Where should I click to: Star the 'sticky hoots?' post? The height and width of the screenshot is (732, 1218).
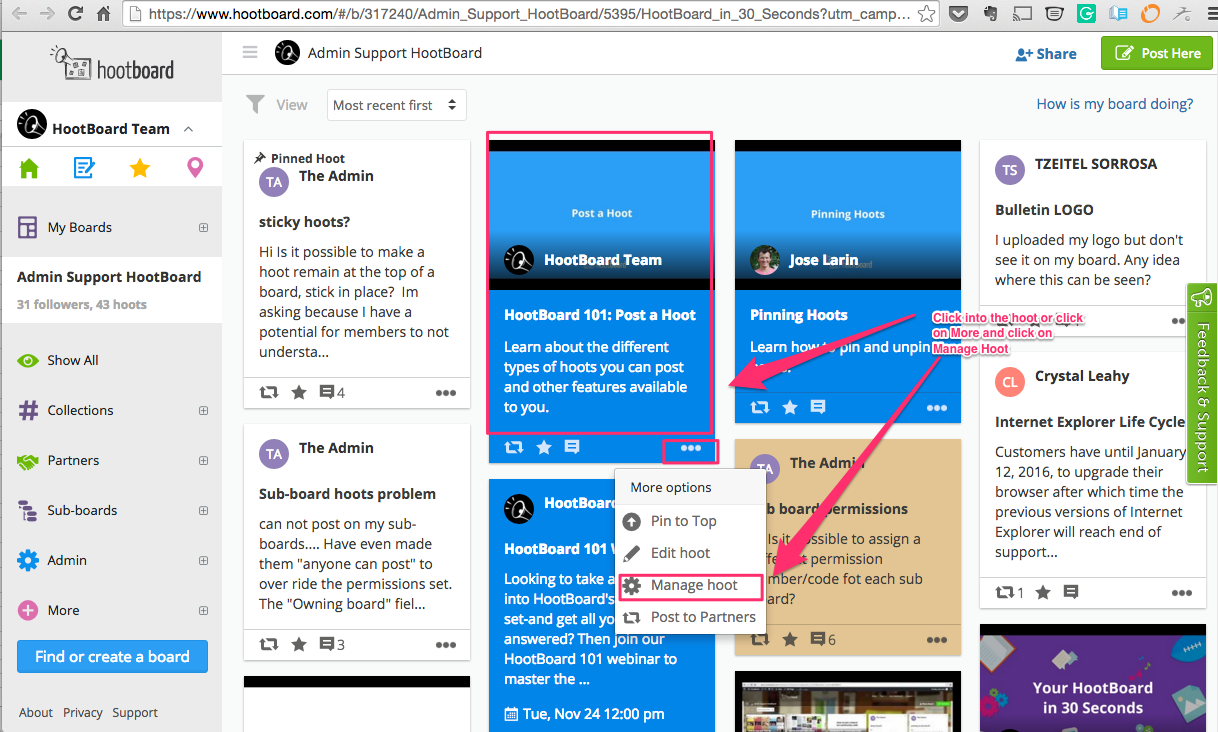pyautogui.click(x=299, y=393)
